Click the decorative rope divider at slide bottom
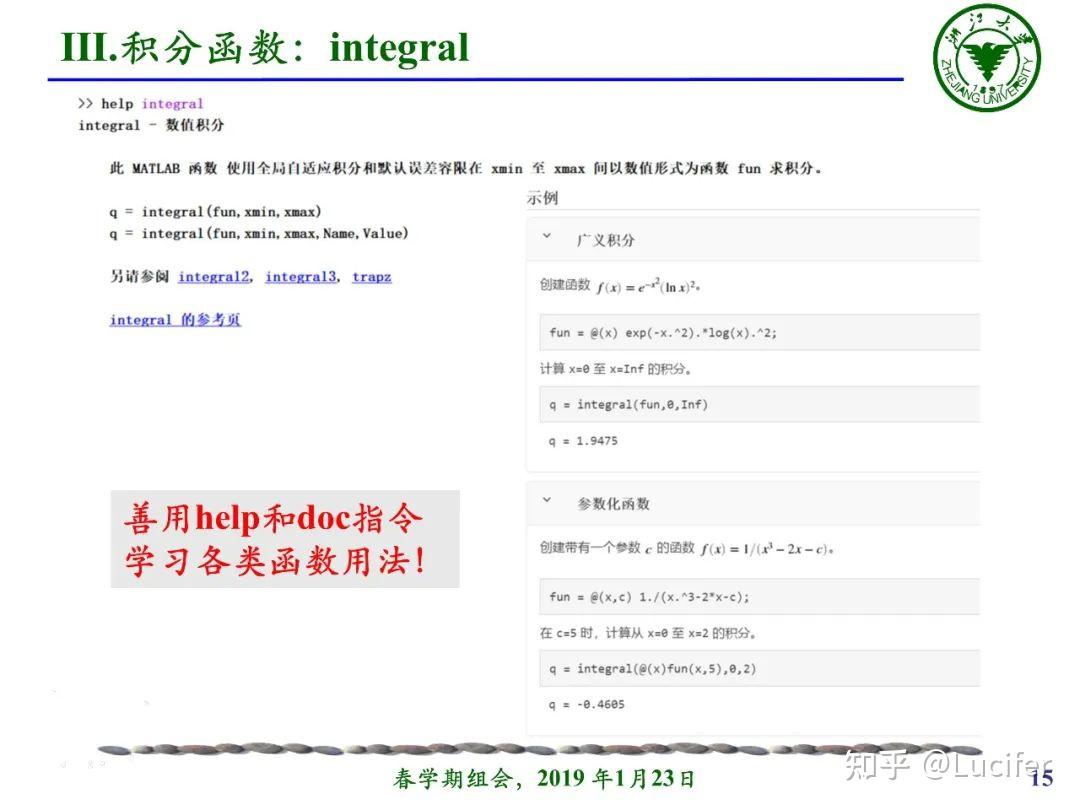Image resolution: width=1080 pixels, height=810 pixels. [540, 746]
